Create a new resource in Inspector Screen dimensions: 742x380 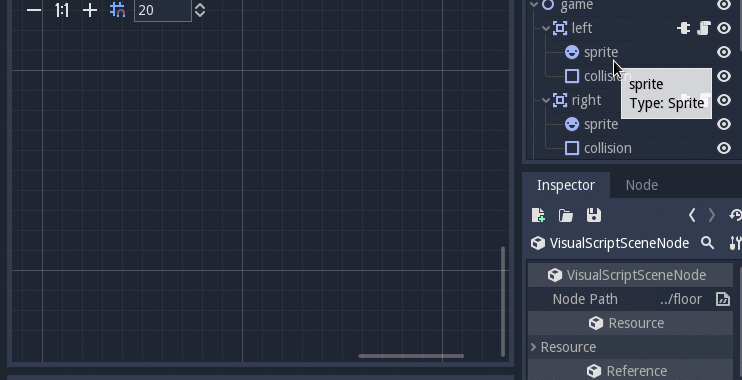point(538,216)
